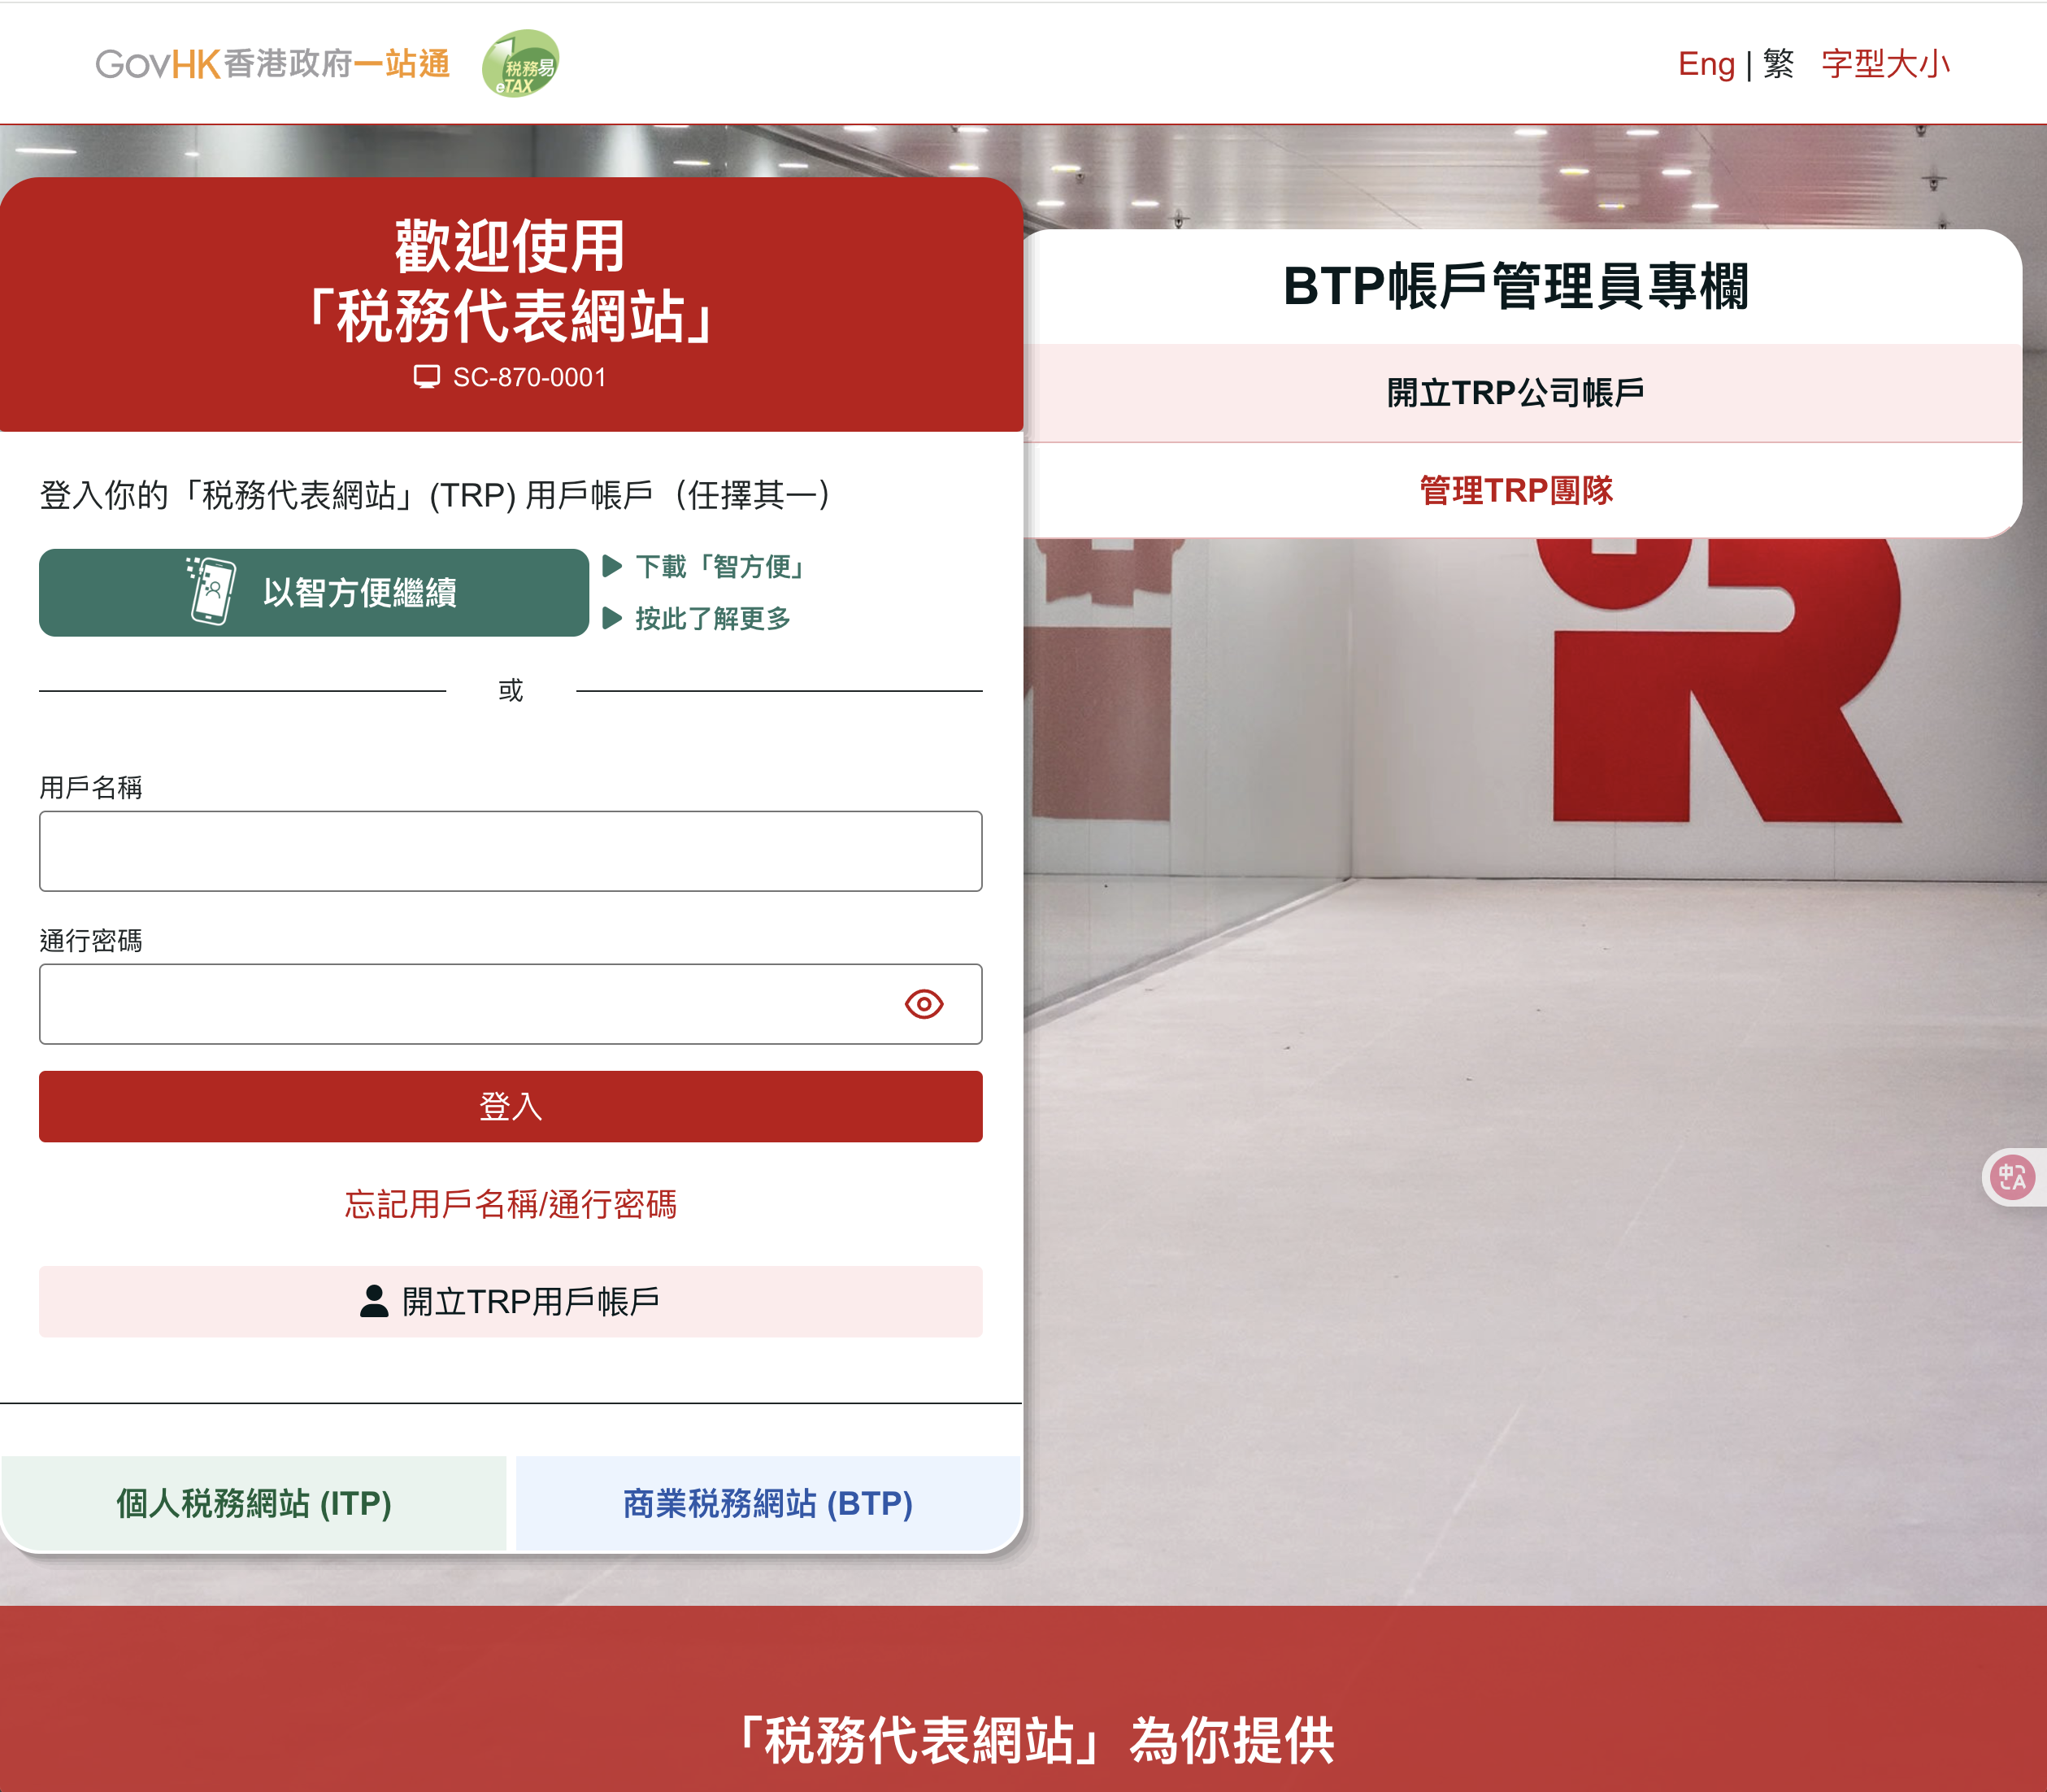Click the floating translate widget icon

(x=2012, y=1177)
